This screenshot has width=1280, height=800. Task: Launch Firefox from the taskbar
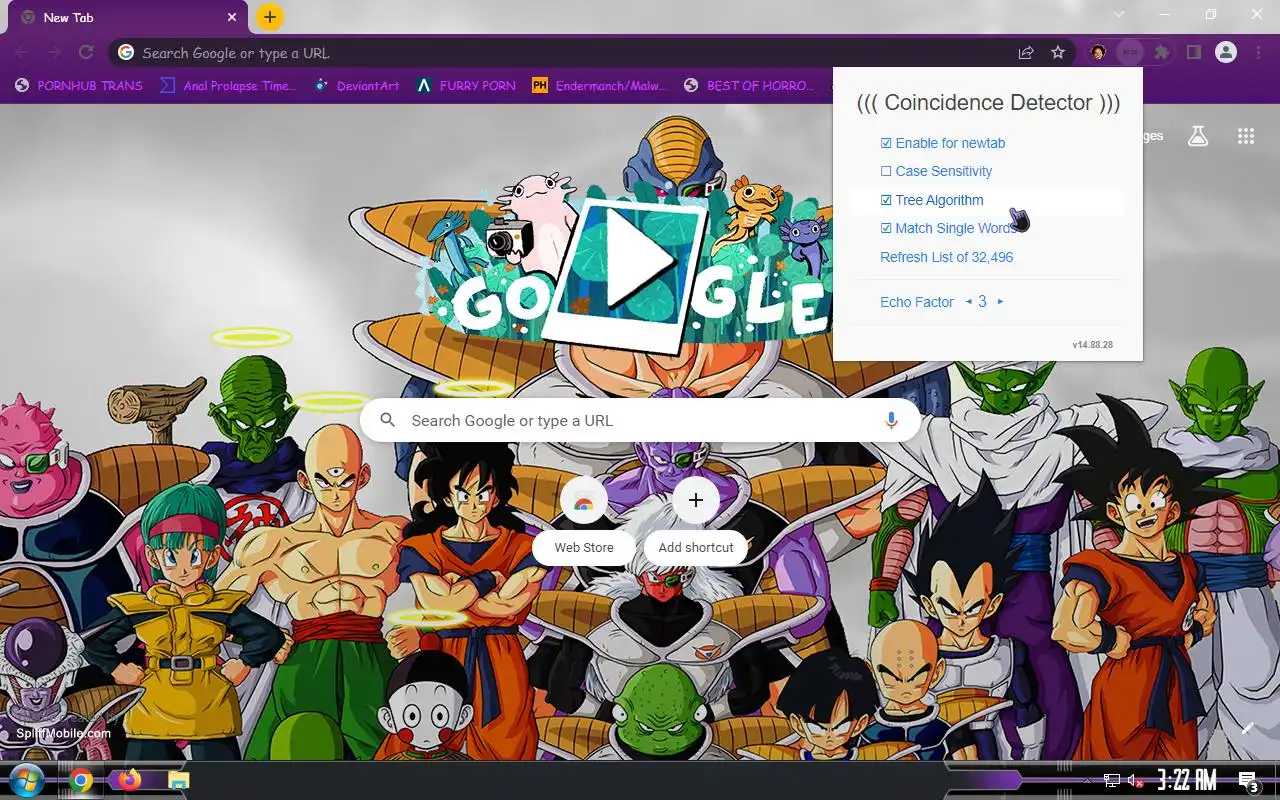(130, 779)
